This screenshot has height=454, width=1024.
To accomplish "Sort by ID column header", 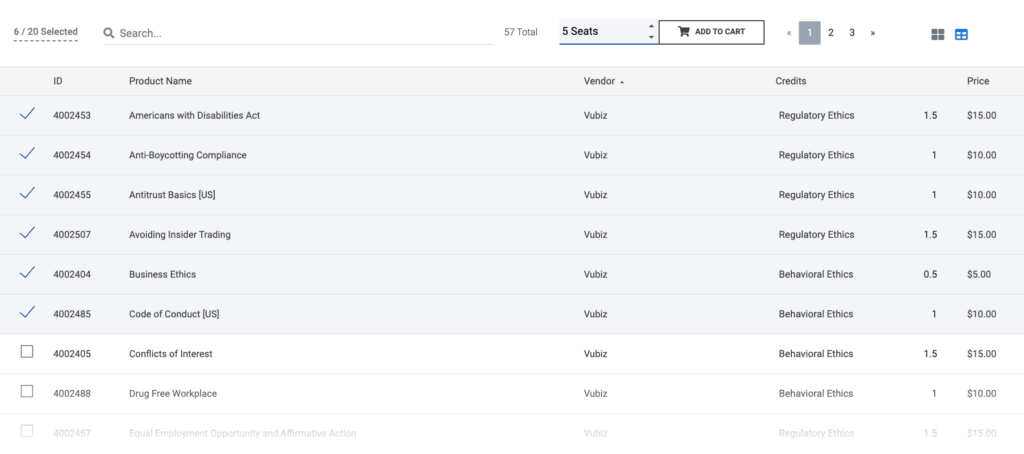I will (58, 81).
